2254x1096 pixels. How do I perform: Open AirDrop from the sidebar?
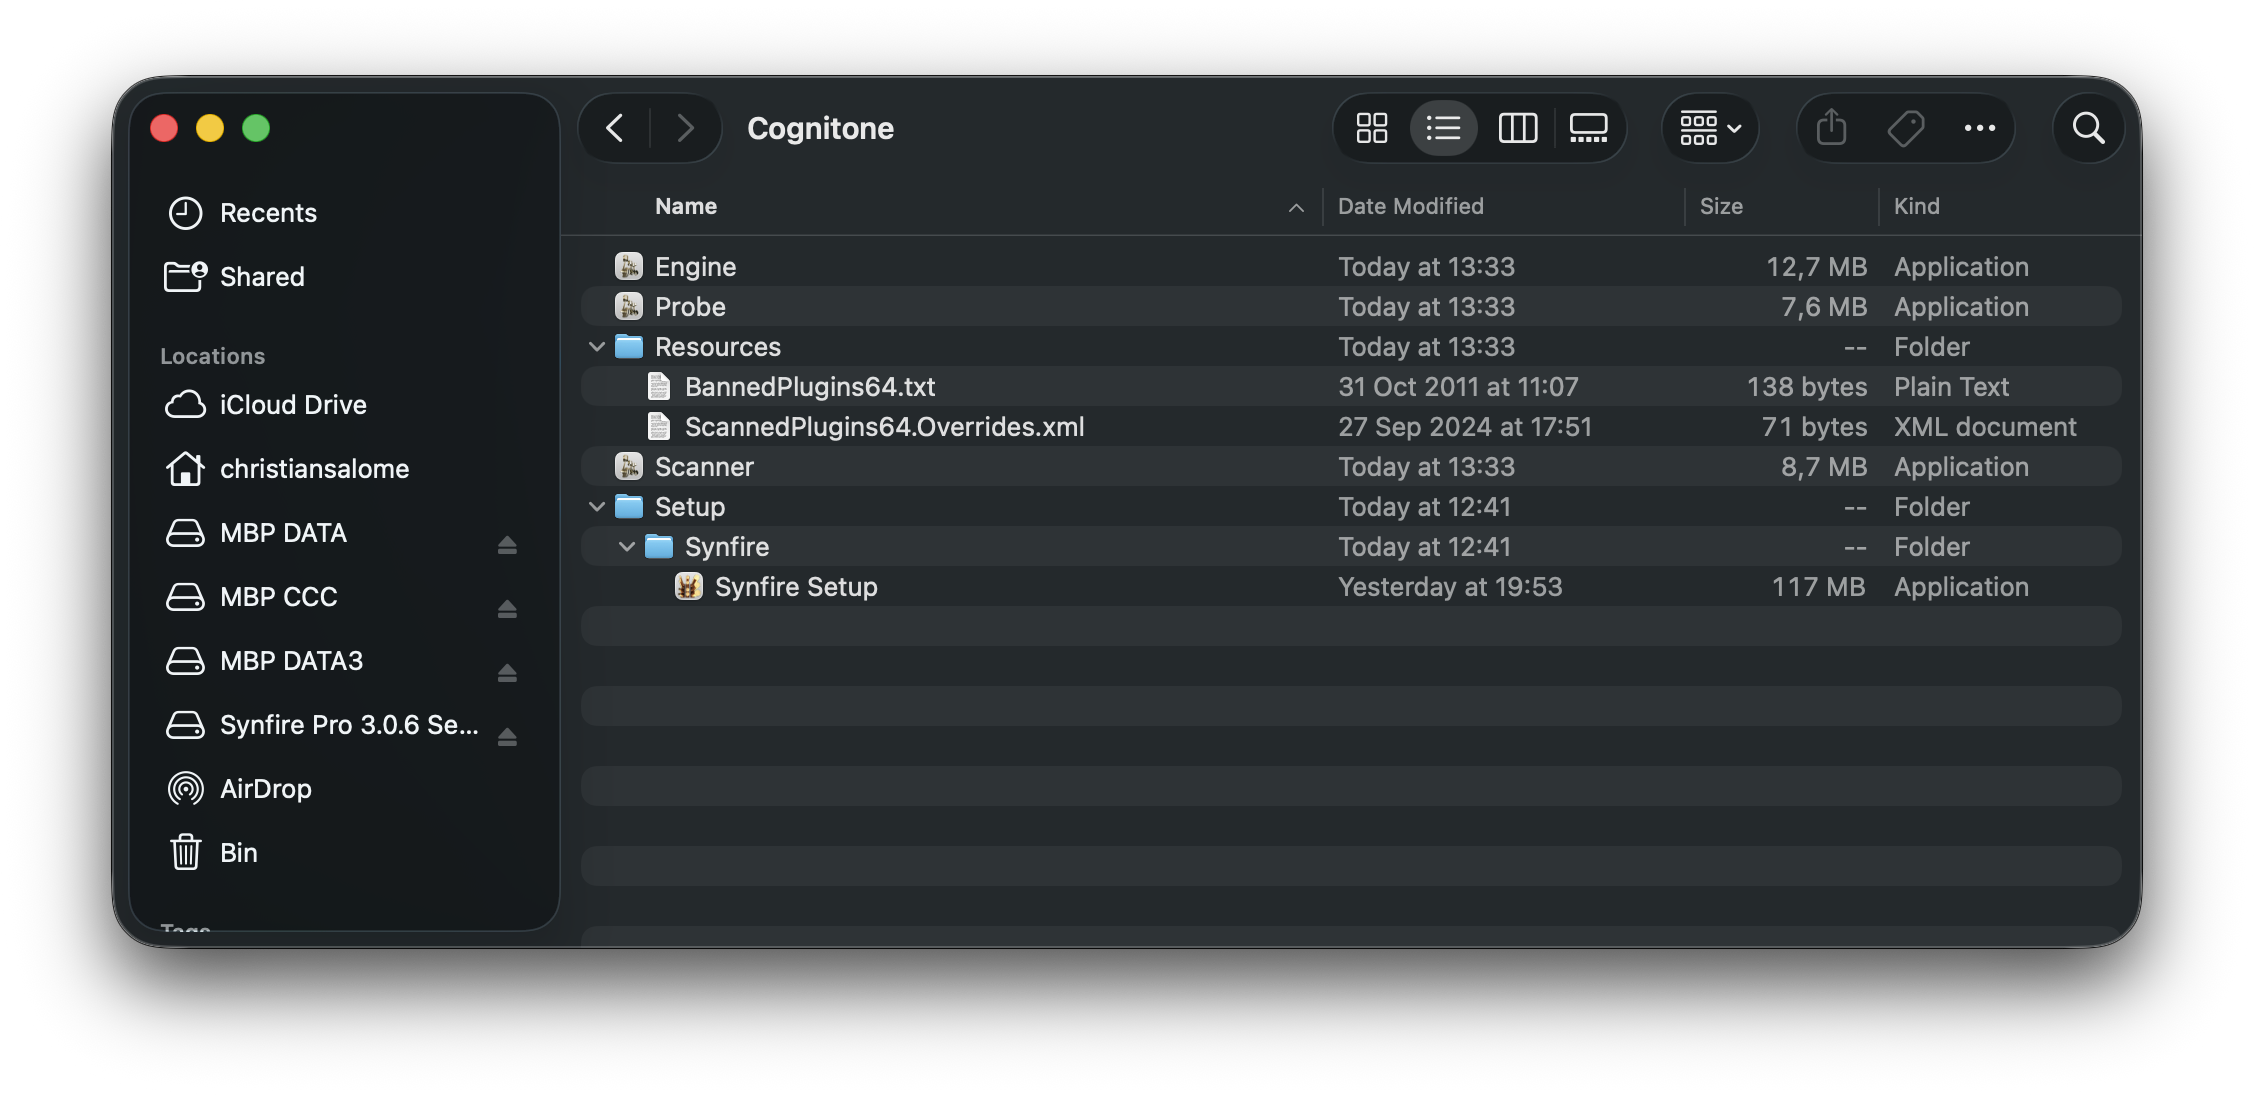pyautogui.click(x=265, y=789)
